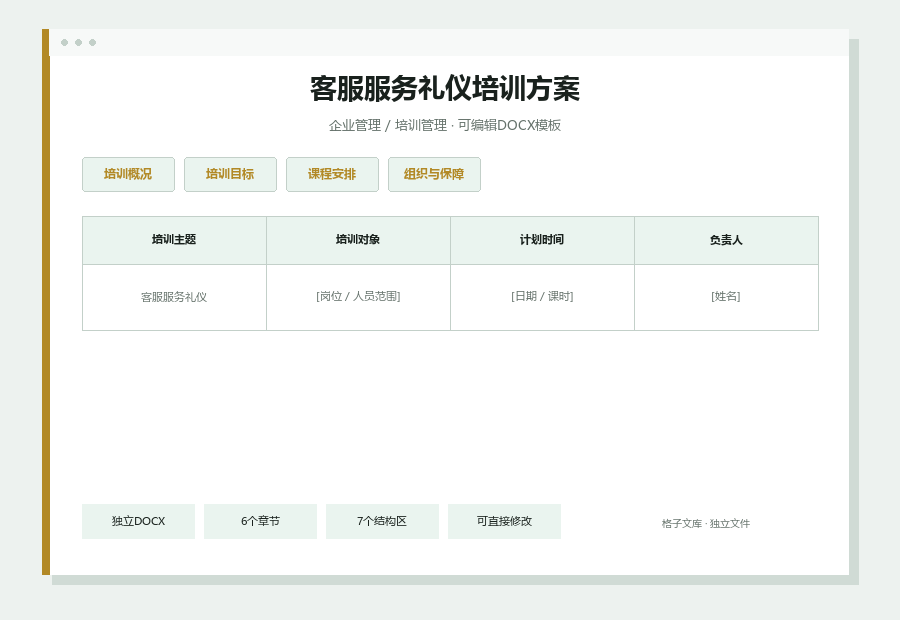The height and width of the screenshot is (620, 900).
Task: Click the 6个章节 badge
Action: click(261, 521)
